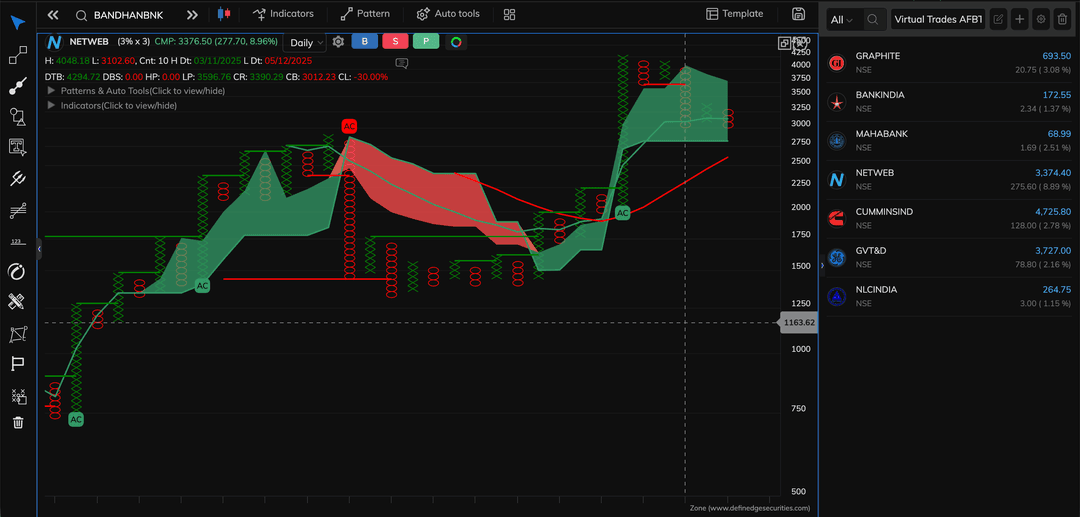Toggle the green P button
The width and height of the screenshot is (1080, 517).
point(426,42)
